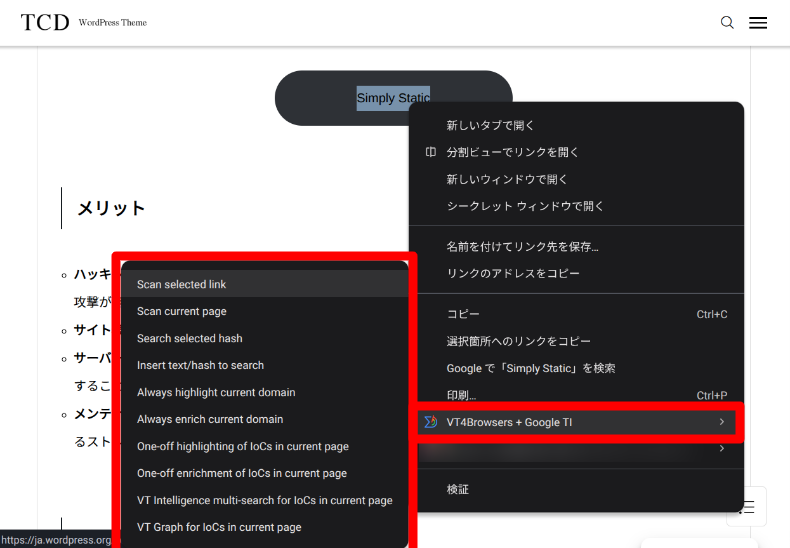Choose コピー in the context menu
Screen dimensions: 790x548
tap(576, 314)
